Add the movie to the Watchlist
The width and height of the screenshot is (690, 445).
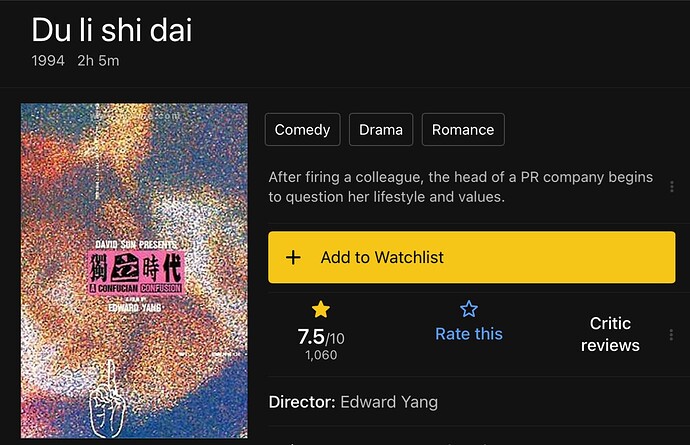coord(472,257)
